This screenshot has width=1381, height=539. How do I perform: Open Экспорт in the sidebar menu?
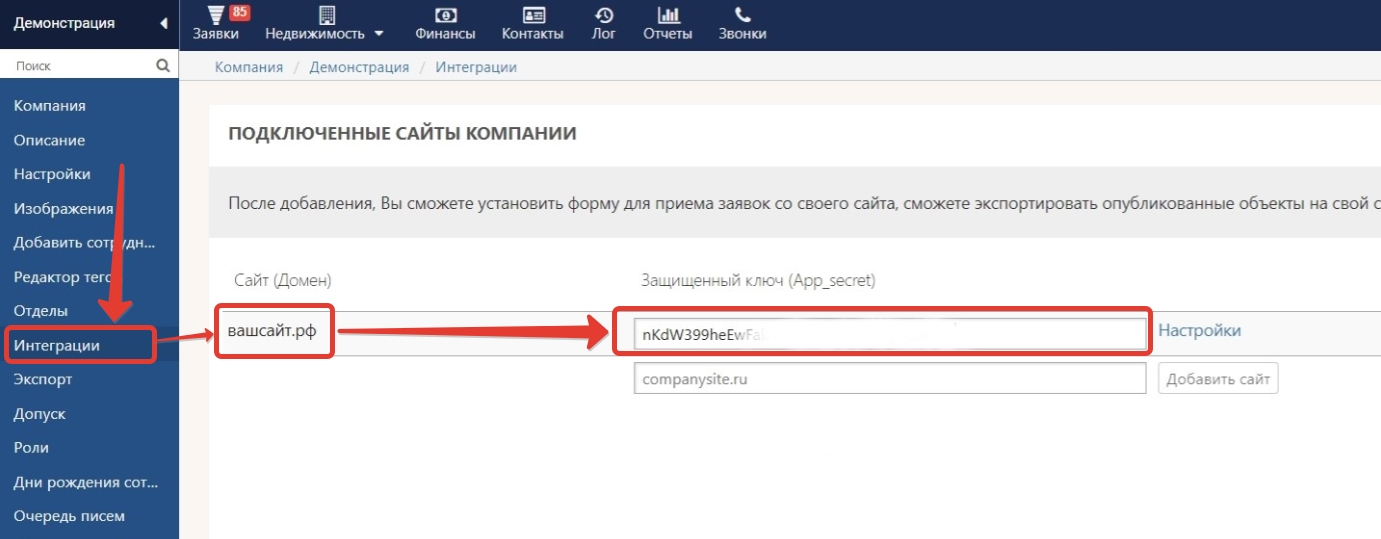[x=43, y=379]
